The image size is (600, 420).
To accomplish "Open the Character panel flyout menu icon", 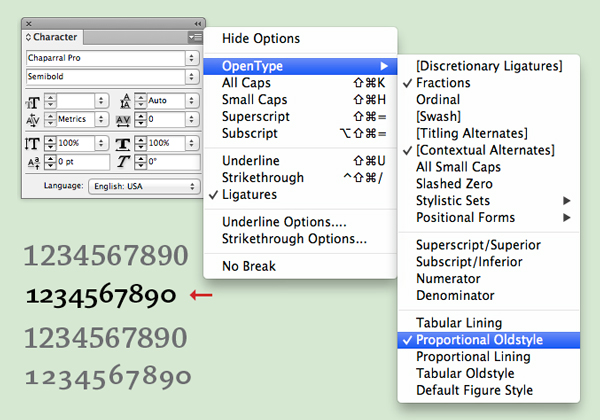I will click(x=194, y=37).
